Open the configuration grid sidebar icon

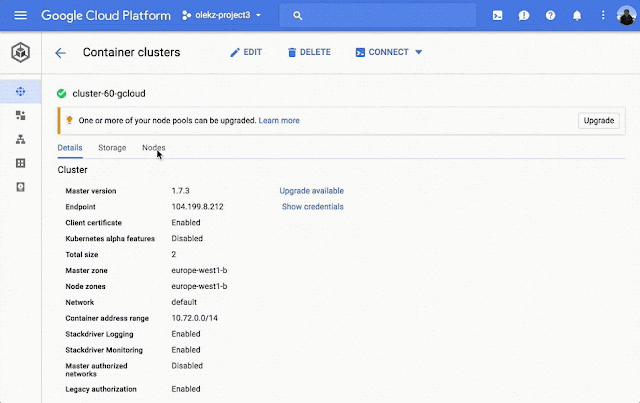(20, 163)
